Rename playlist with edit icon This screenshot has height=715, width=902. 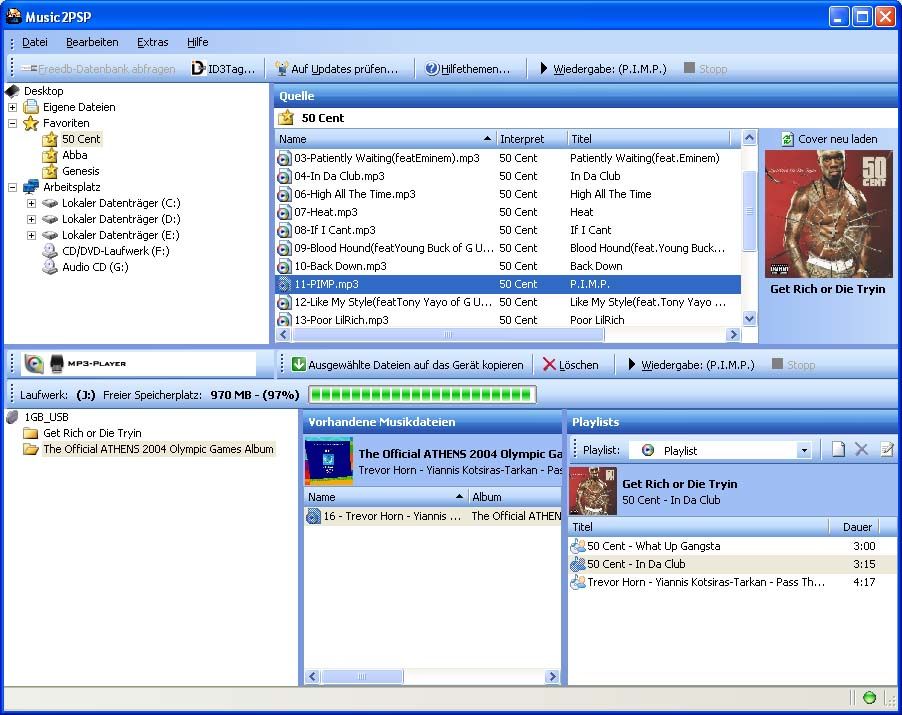886,450
